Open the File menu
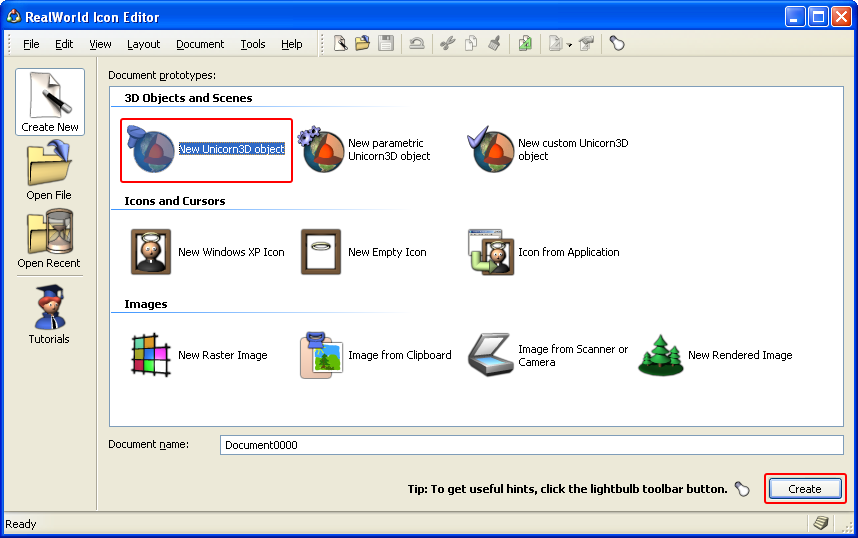This screenshot has width=858, height=538. click(x=31, y=44)
